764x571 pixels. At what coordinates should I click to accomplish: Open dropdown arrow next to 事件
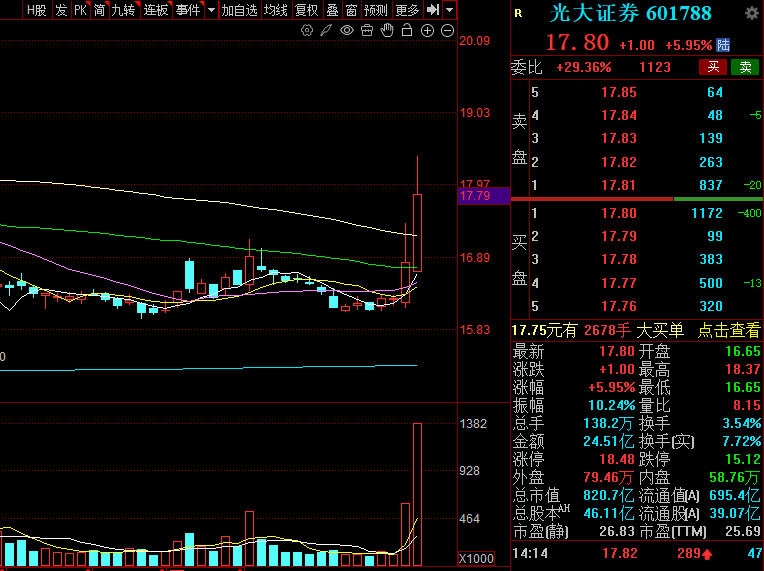pyautogui.click(x=211, y=10)
